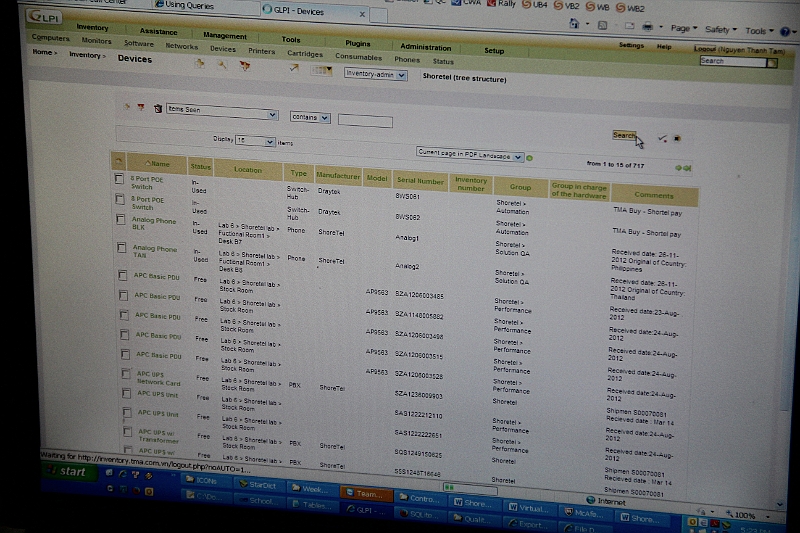Open the Items Seen criteria dropdown
Viewport: 800px width, 533px height.
point(221,111)
